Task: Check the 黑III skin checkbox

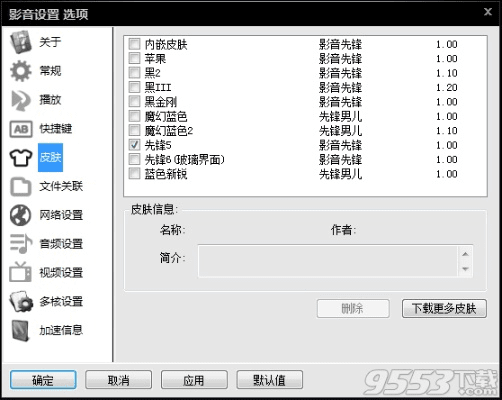Action: 134,87
